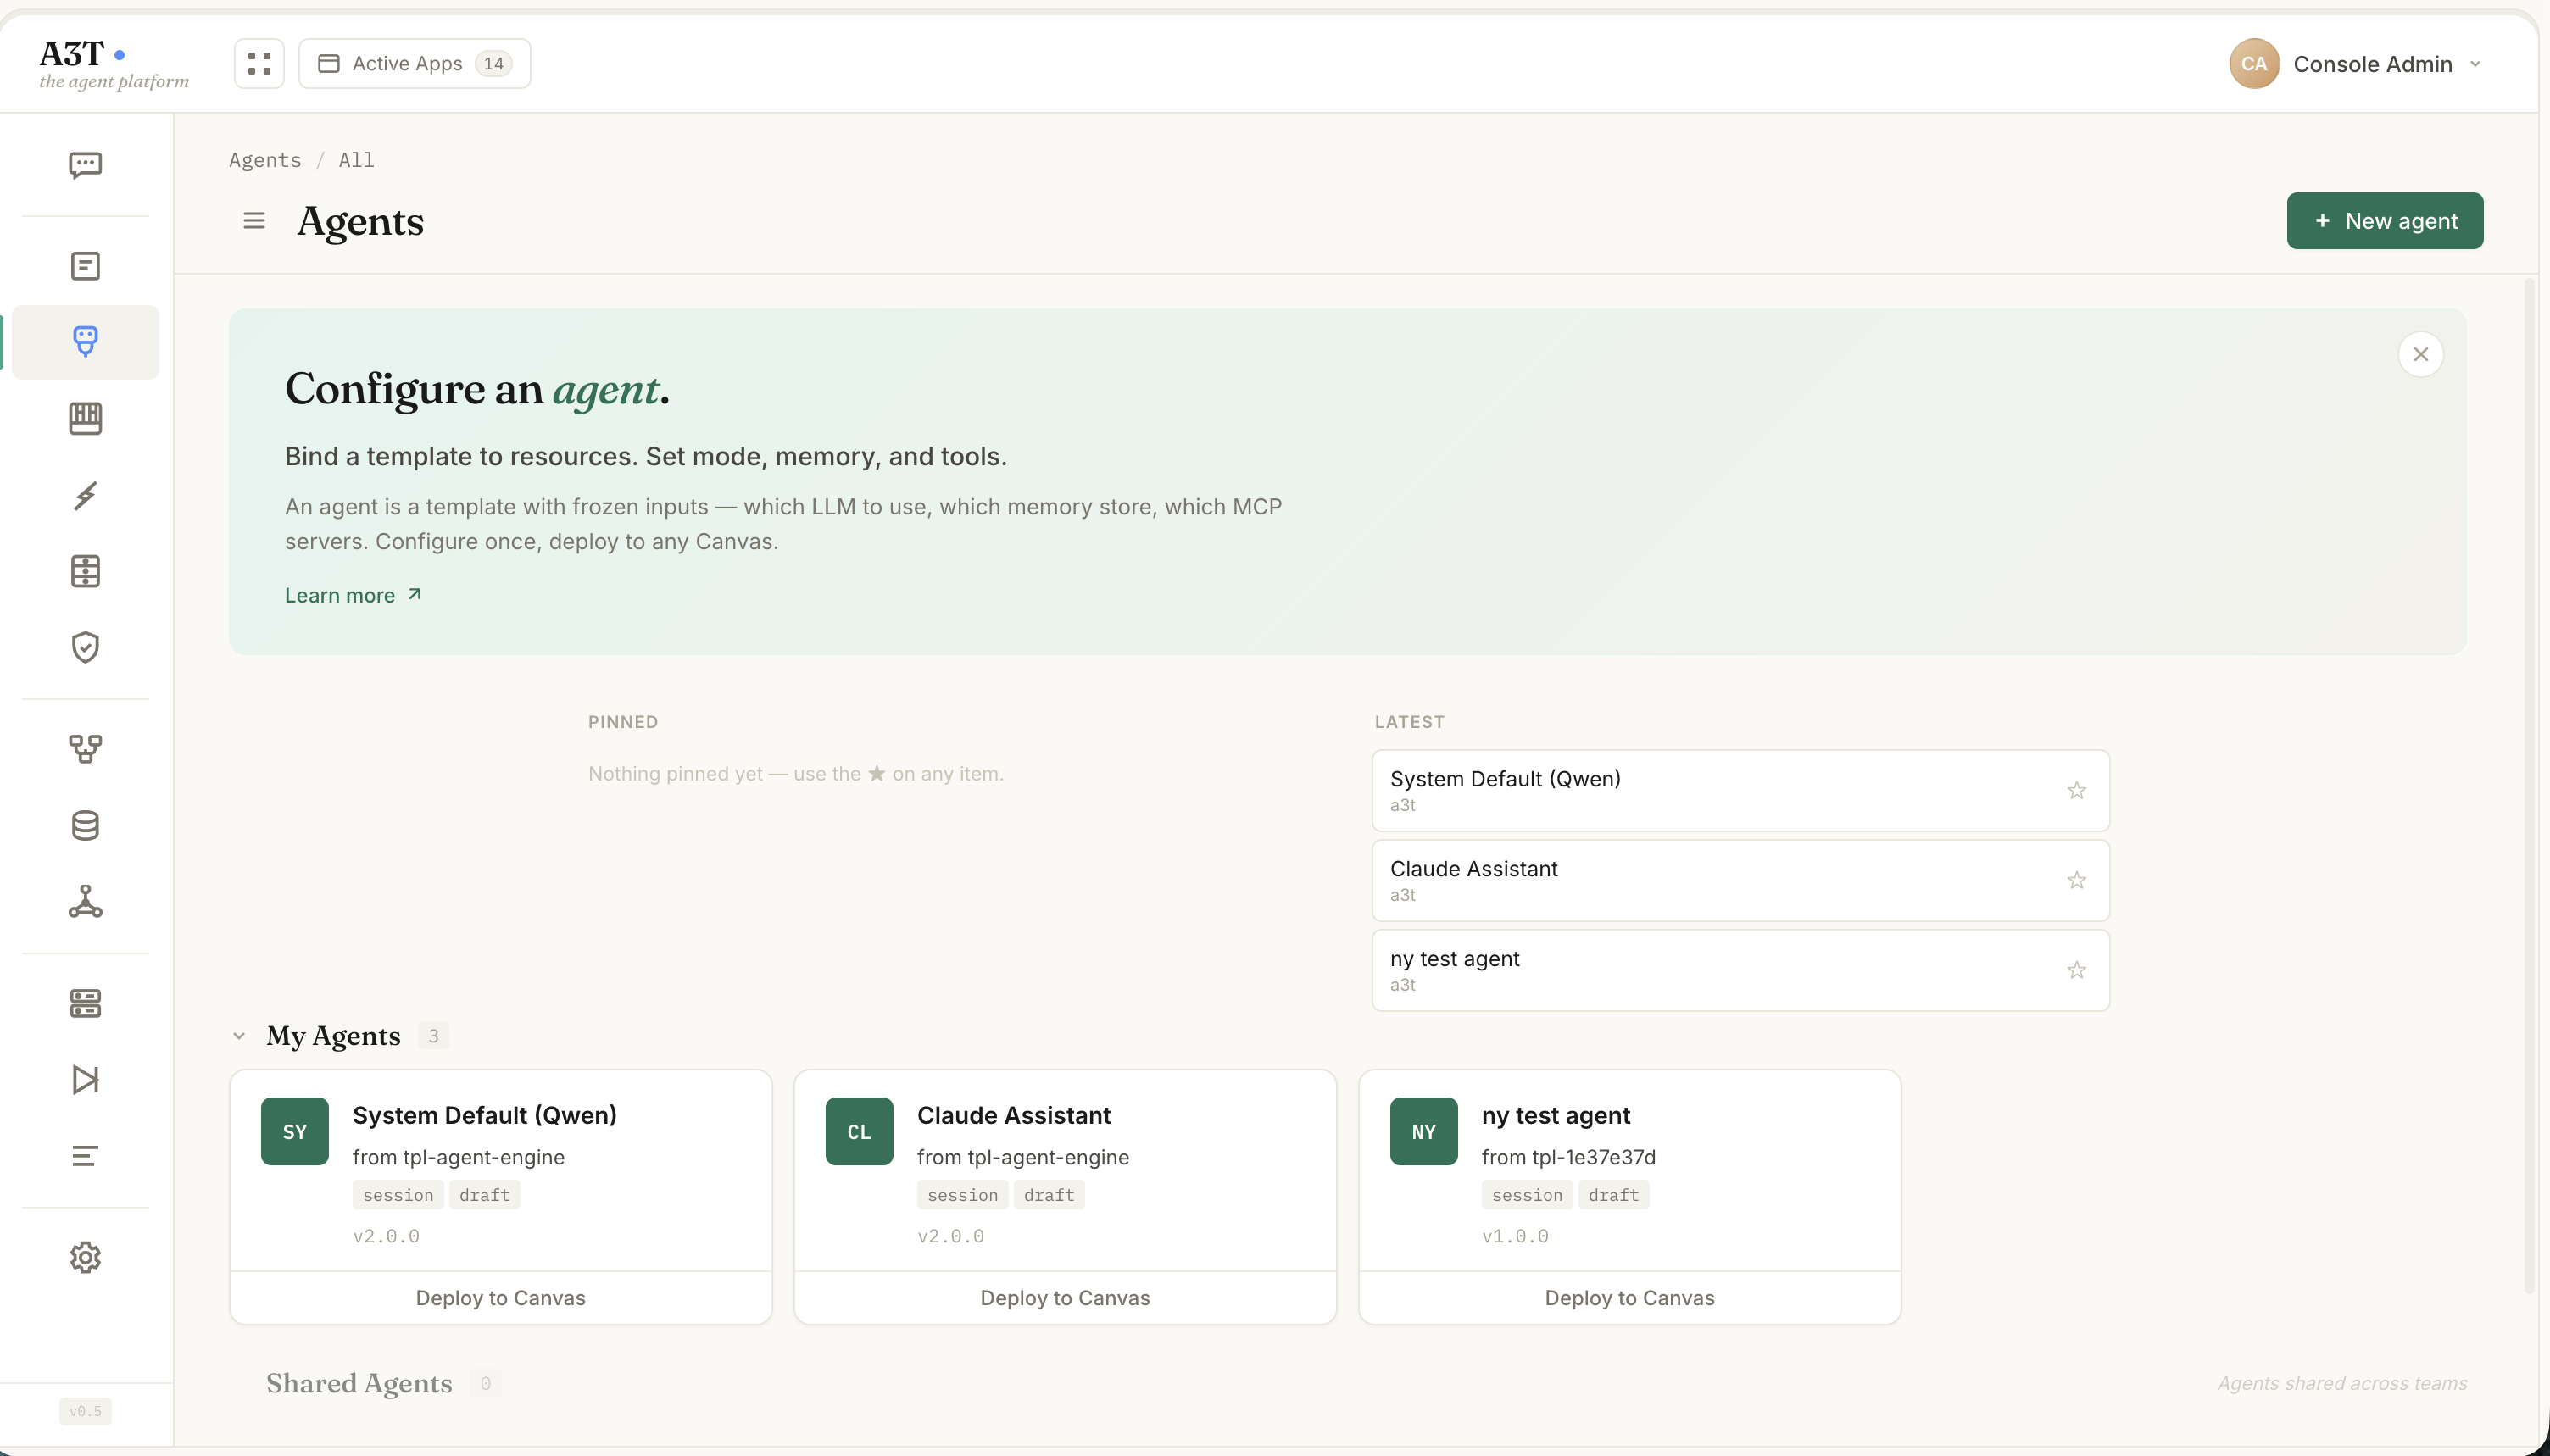Open the logs lines sidebar icon
This screenshot has height=1456, width=2550.
pos(85,1156)
